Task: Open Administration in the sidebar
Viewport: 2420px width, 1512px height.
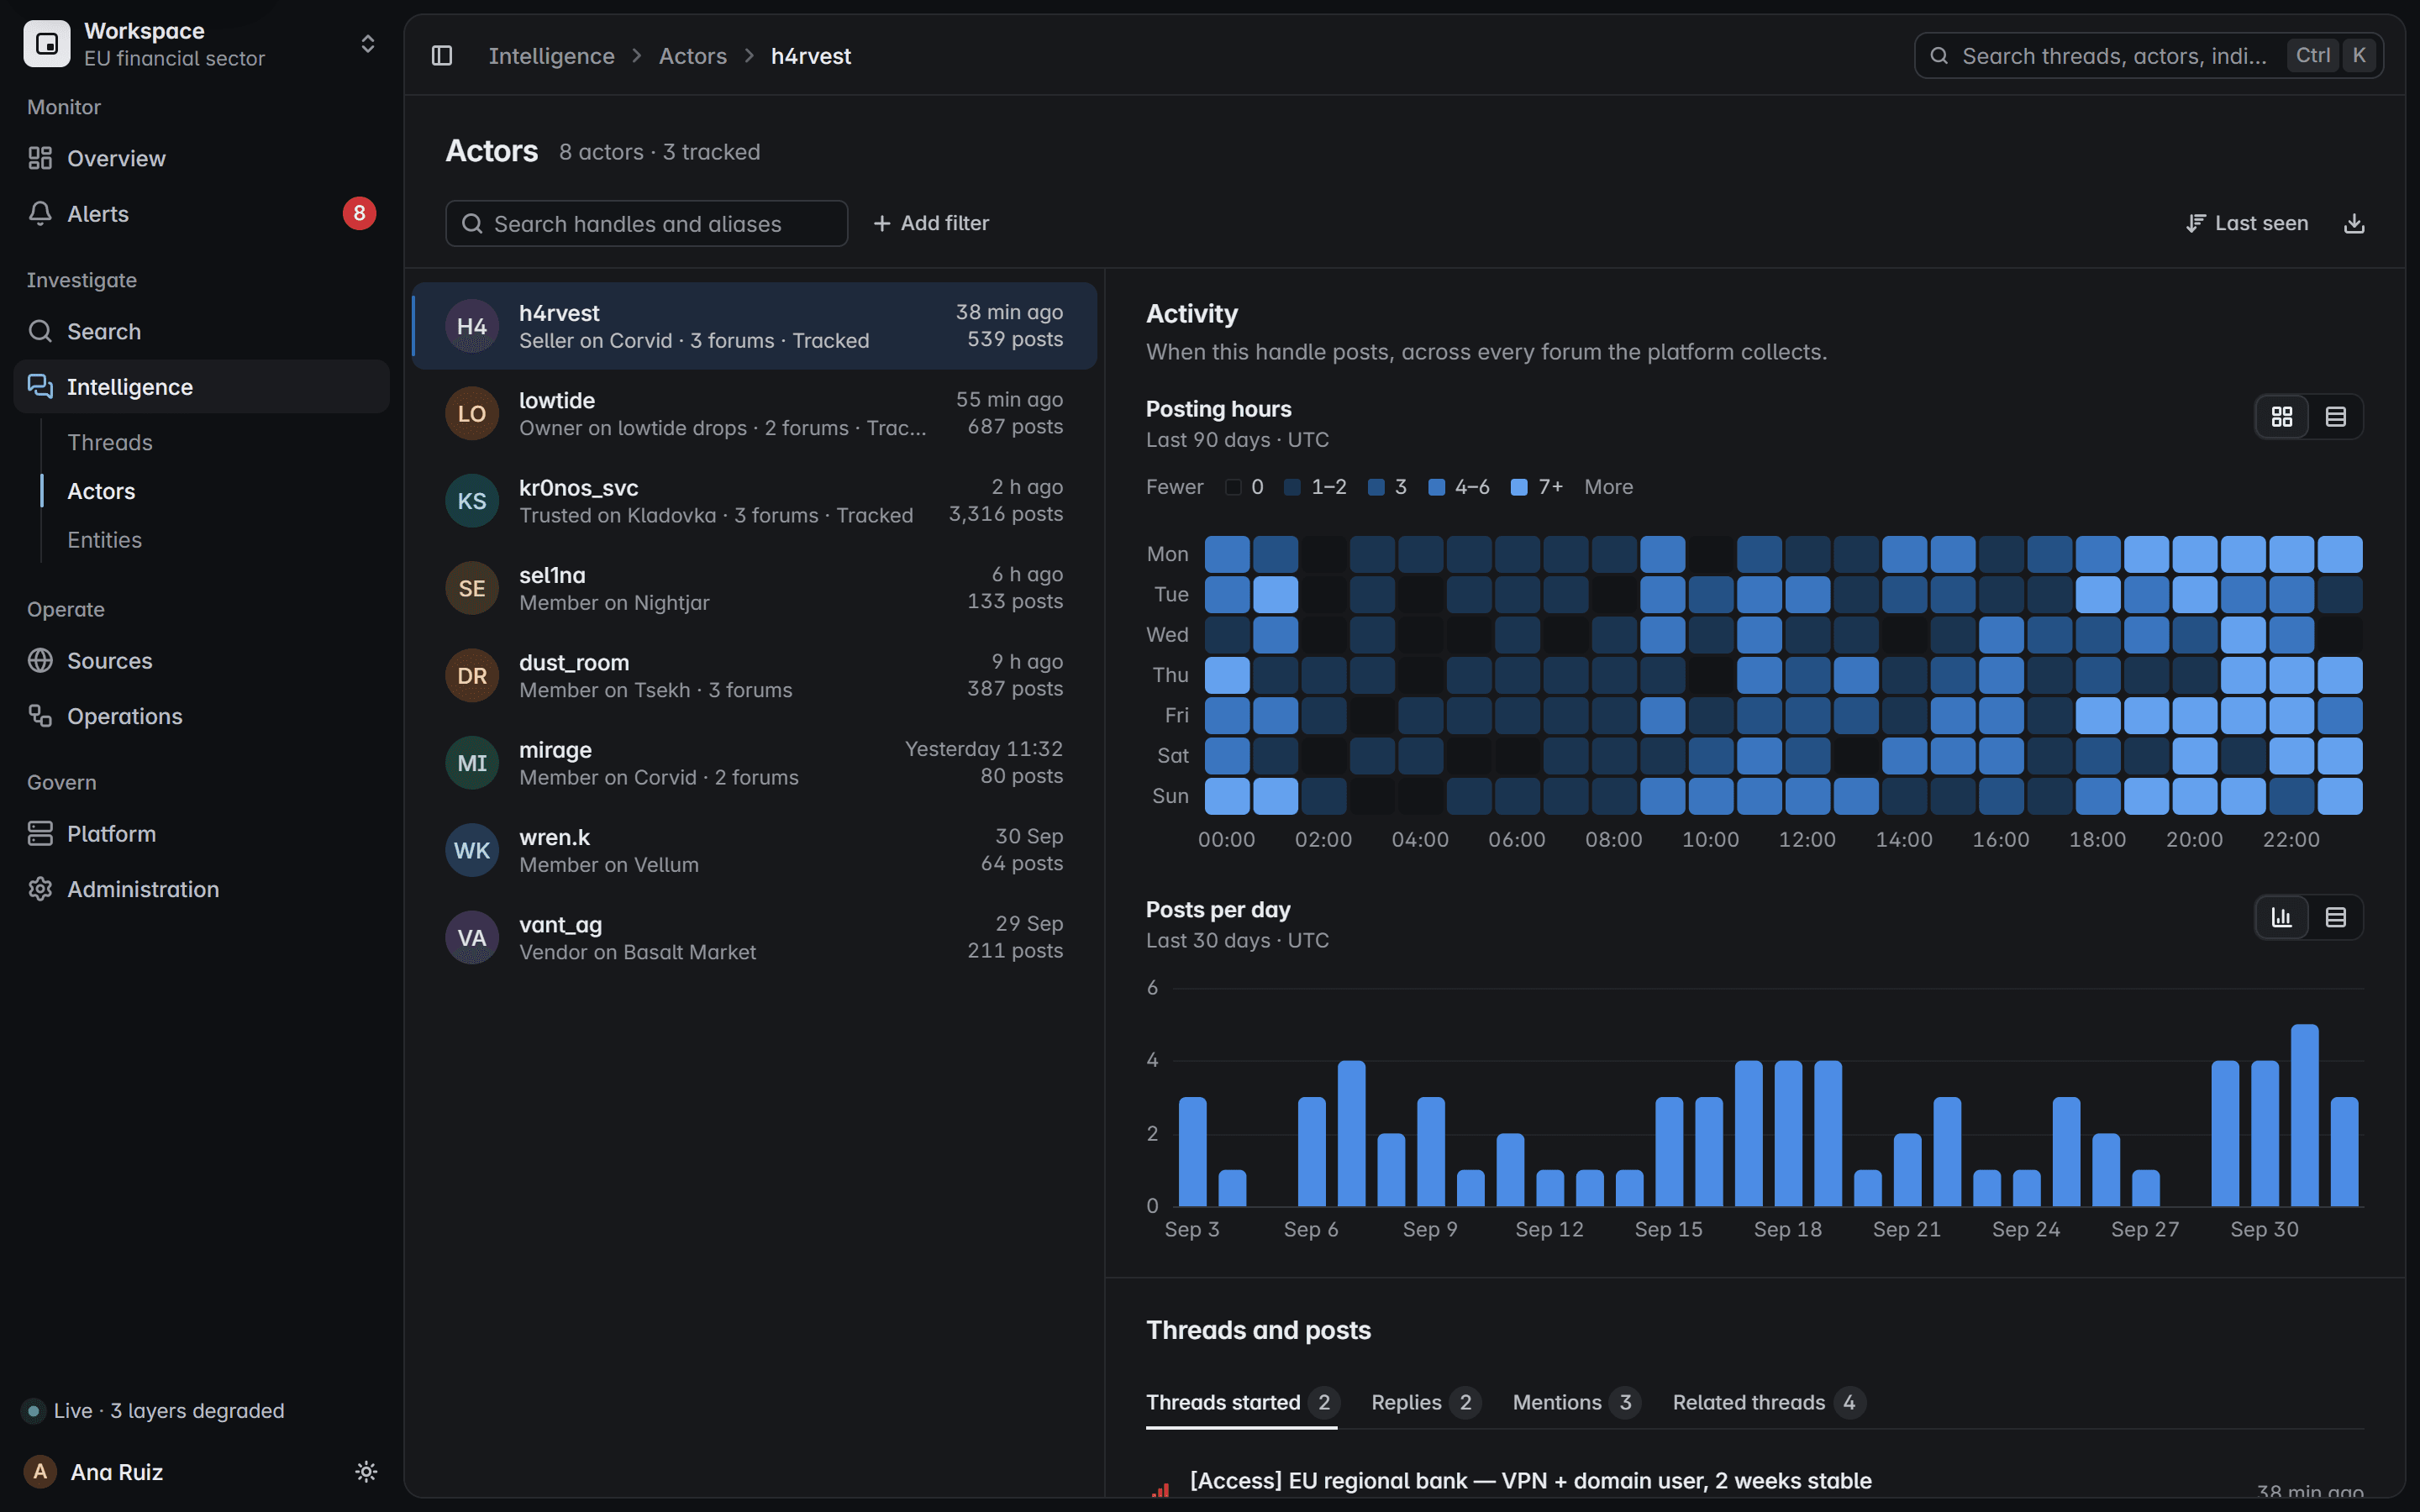Action: click(201, 889)
